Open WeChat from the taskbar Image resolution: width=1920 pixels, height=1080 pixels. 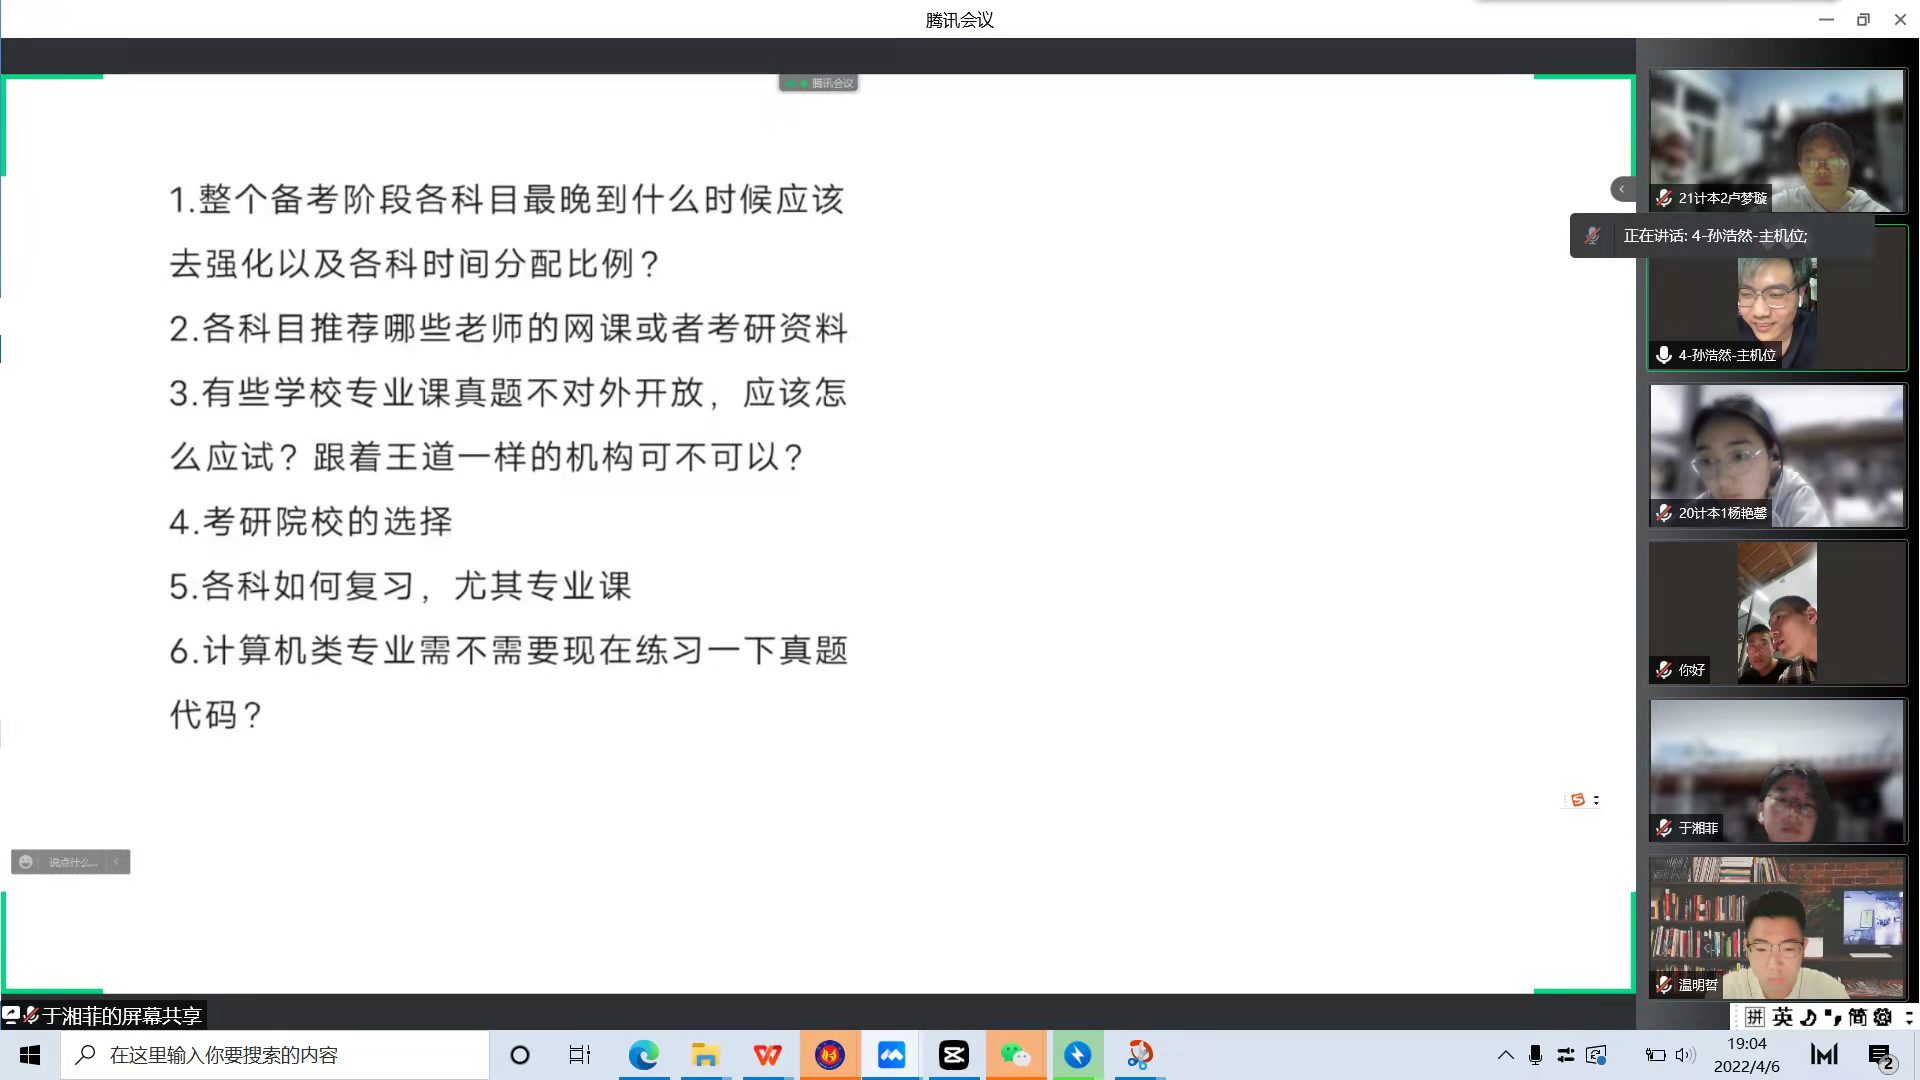[1015, 1055]
